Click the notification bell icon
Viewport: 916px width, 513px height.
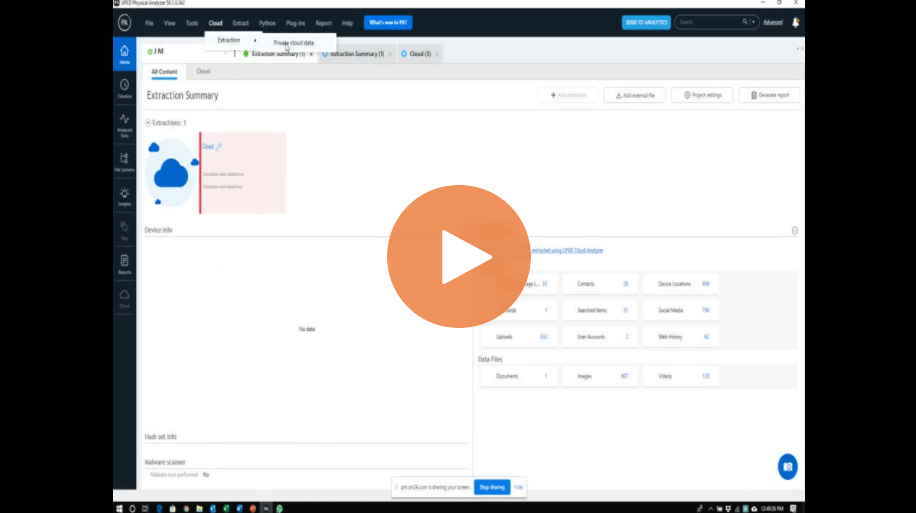coord(795,22)
